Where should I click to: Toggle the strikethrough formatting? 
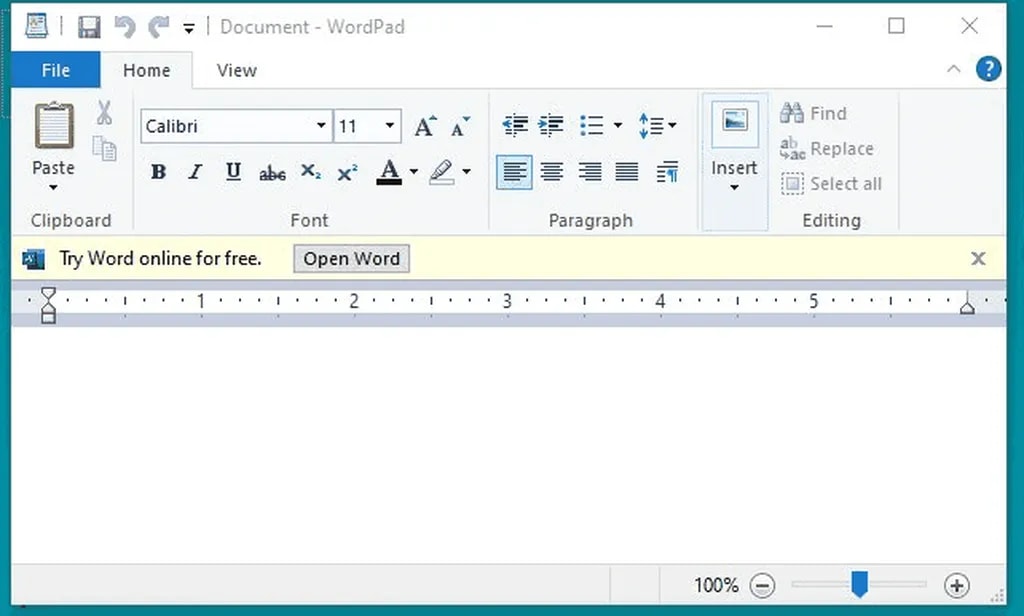(271, 172)
